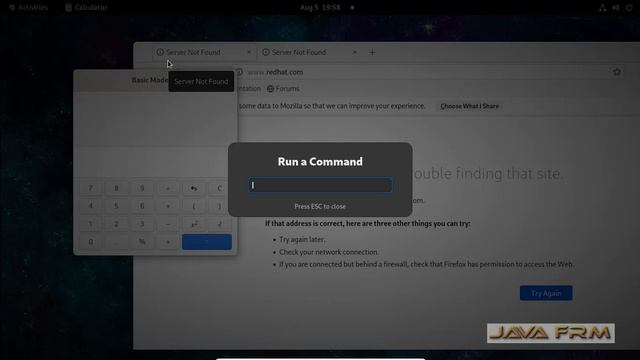Open the Activities overview
640x360 pixels.
29,7
